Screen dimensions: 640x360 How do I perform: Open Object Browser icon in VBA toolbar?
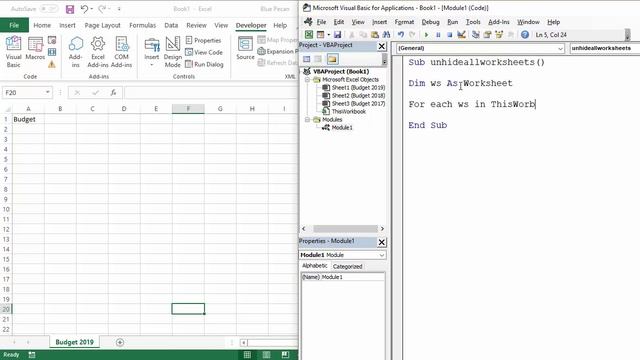499,35
